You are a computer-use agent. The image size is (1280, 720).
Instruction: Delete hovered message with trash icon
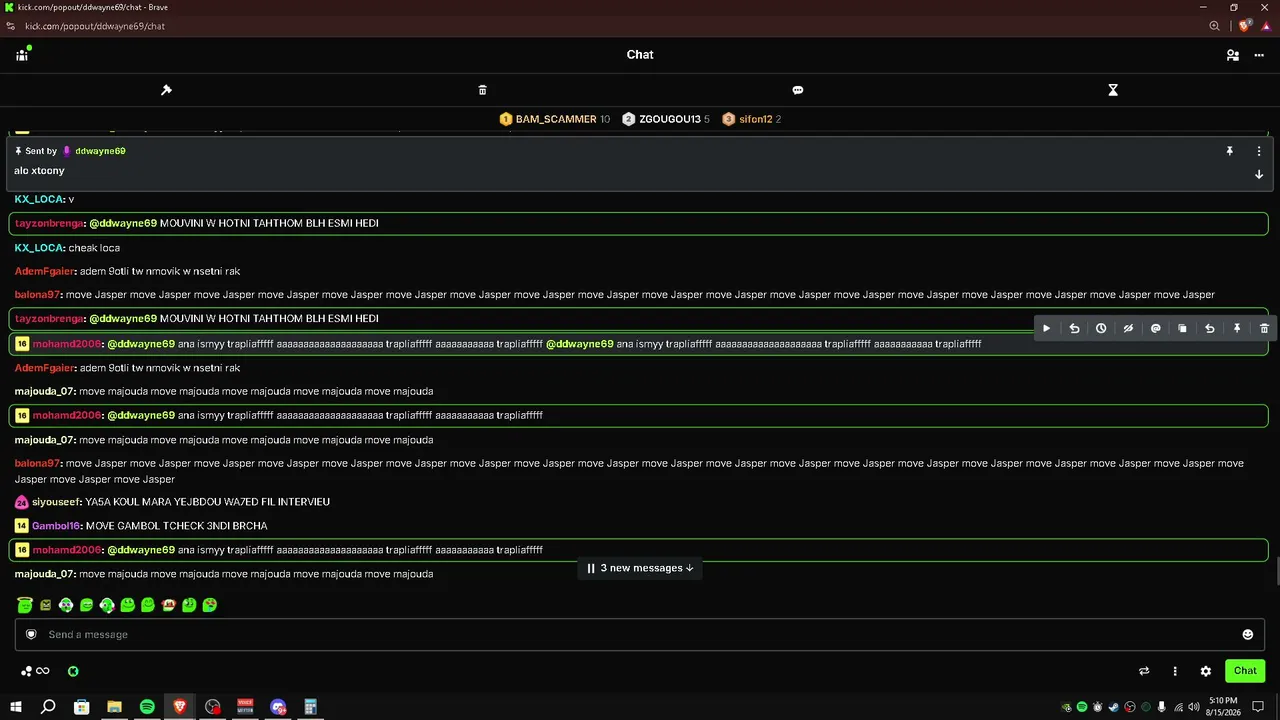click(x=1264, y=328)
